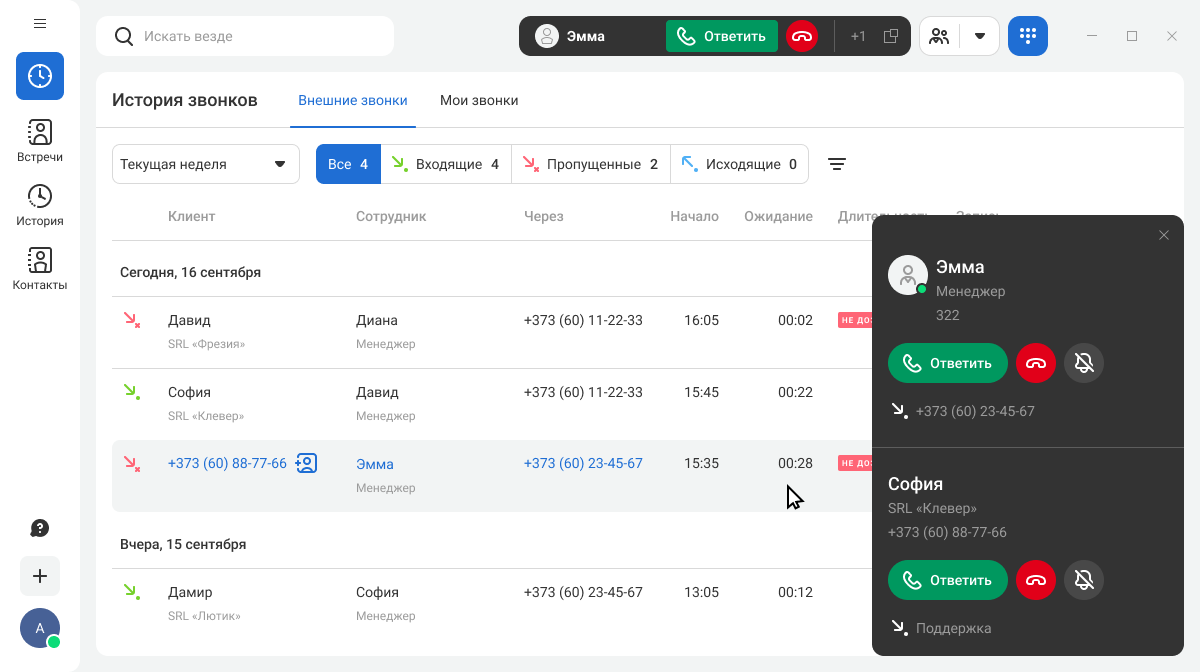Toggle the Пропущенные calls filter
The image size is (1200, 672).
(590, 164)
